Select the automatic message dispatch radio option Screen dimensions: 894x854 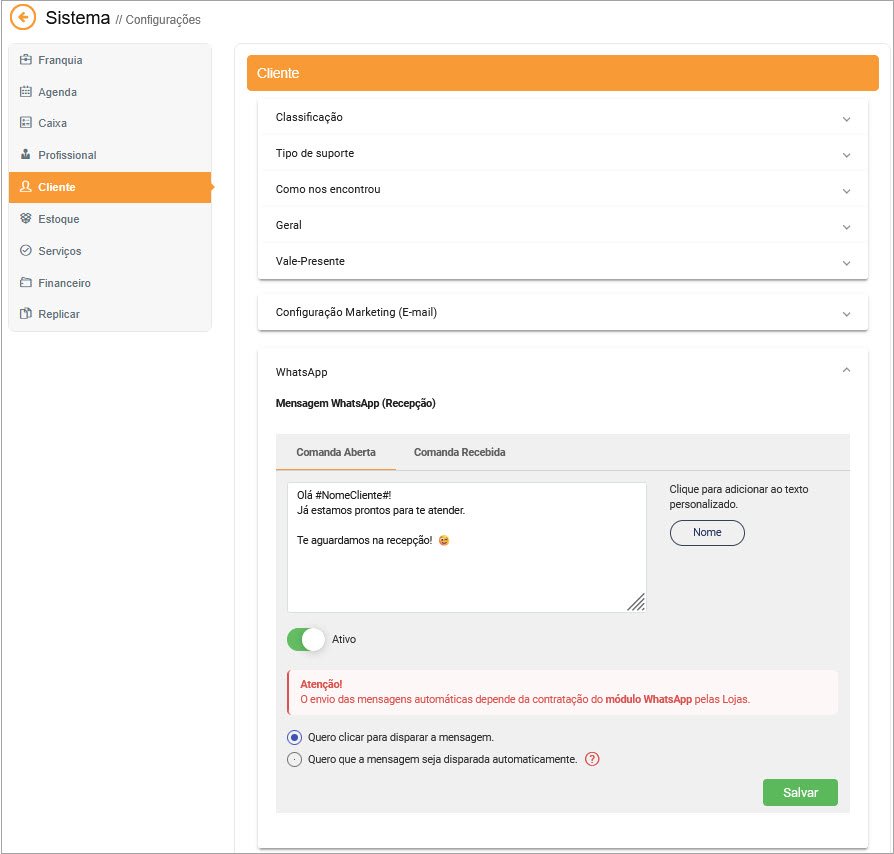(x=294, y=759)
